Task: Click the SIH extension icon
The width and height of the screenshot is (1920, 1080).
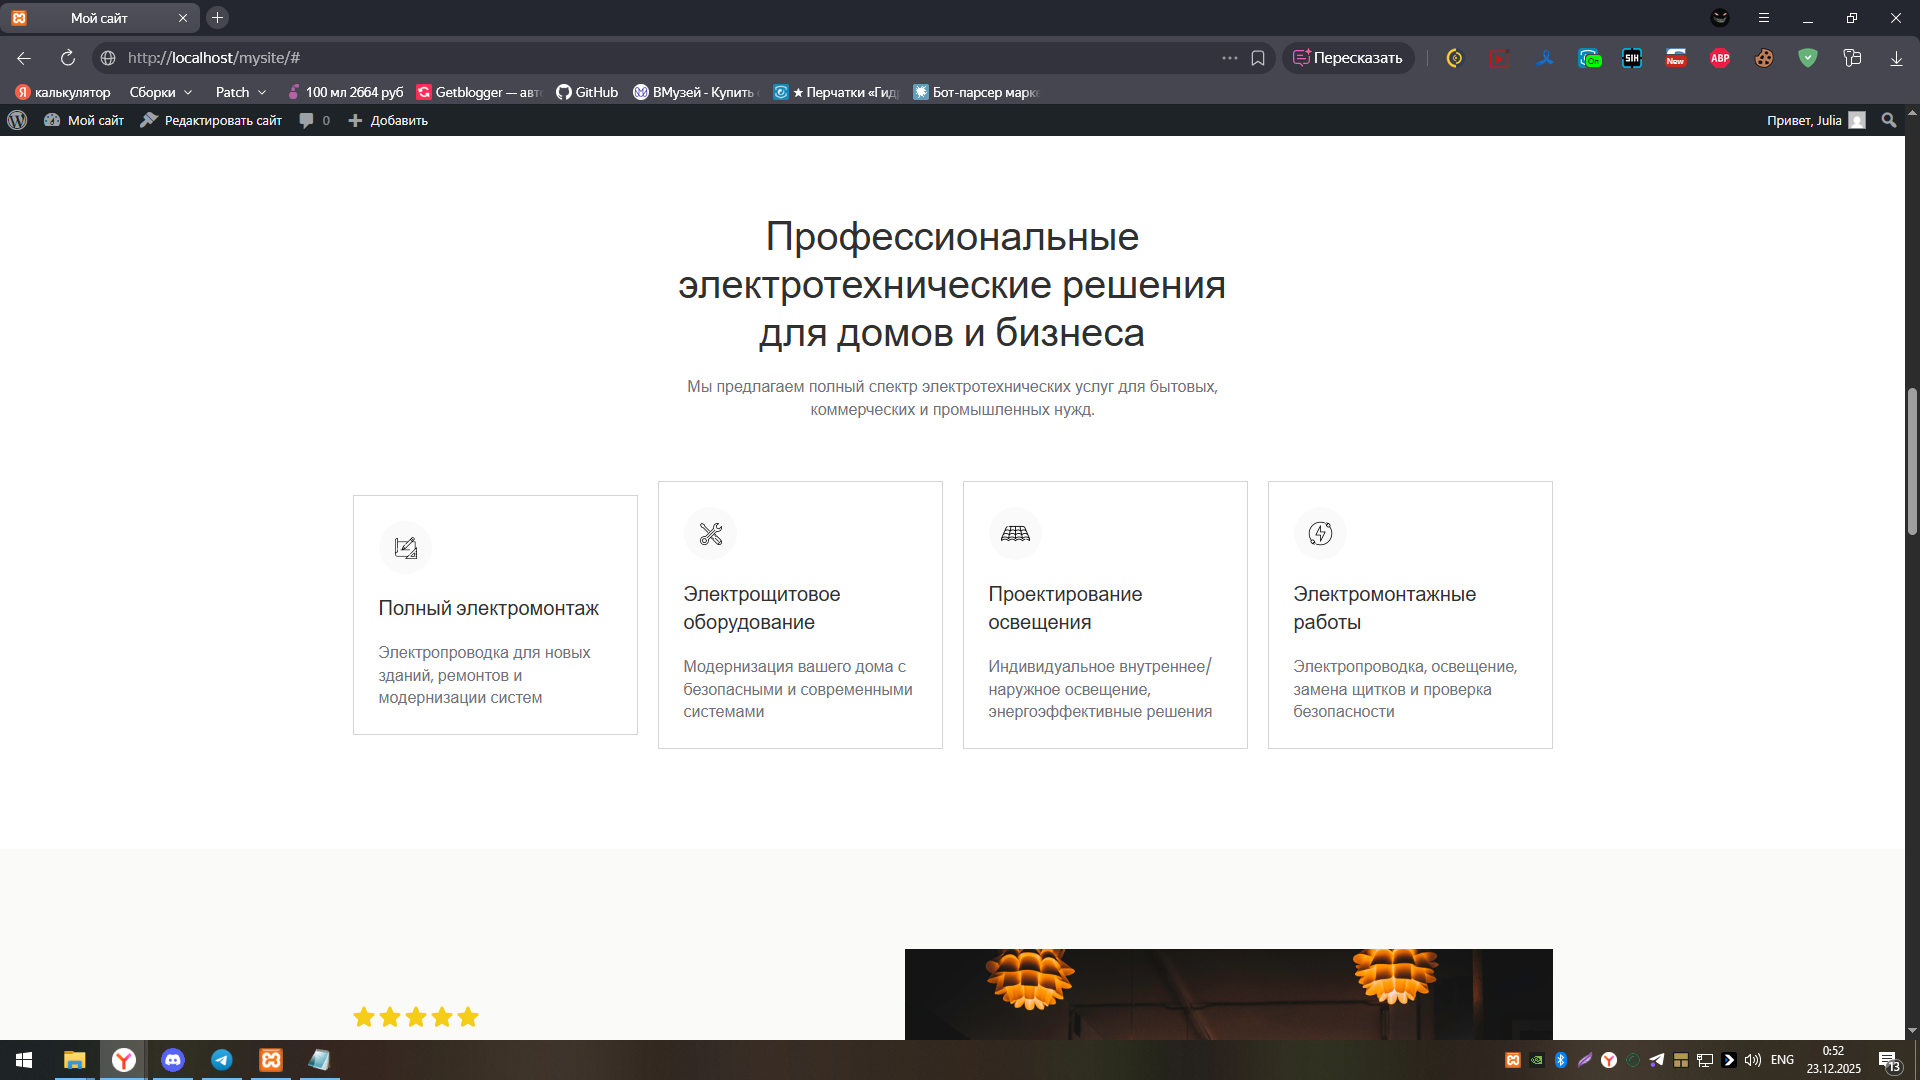Action: point(1632,58)
